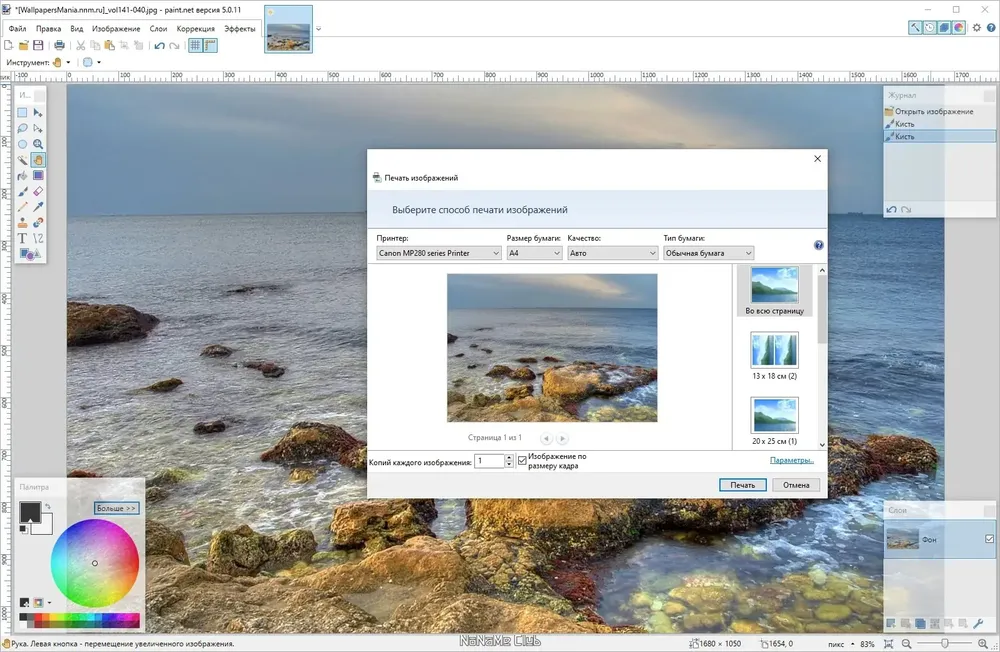This screenshot has height=652, width=1000.
Task: Open the Изображение menu
Action: [116, 29]
